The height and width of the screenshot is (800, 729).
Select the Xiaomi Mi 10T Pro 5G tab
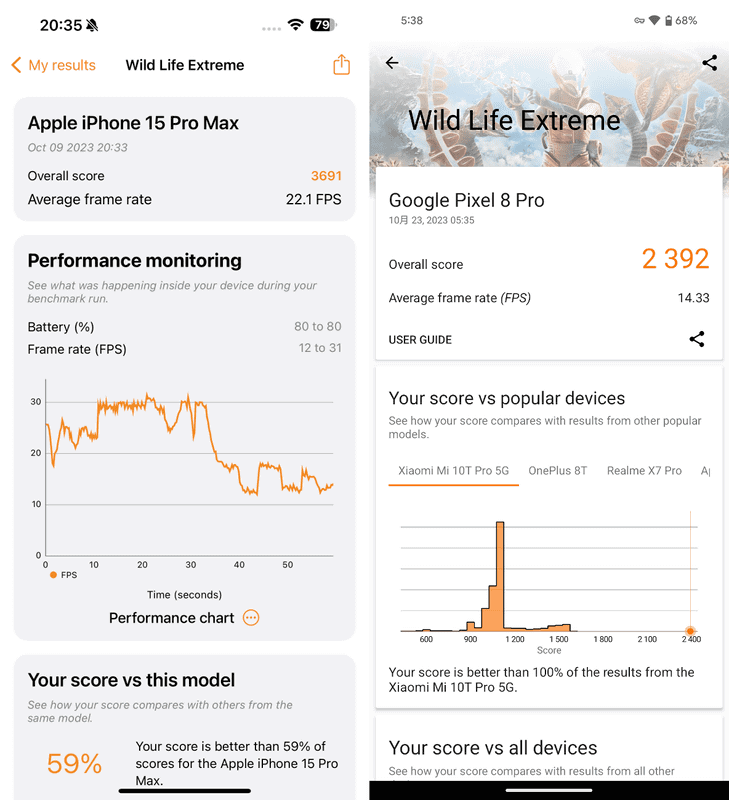pyautogui.click(x=453, y=470)
